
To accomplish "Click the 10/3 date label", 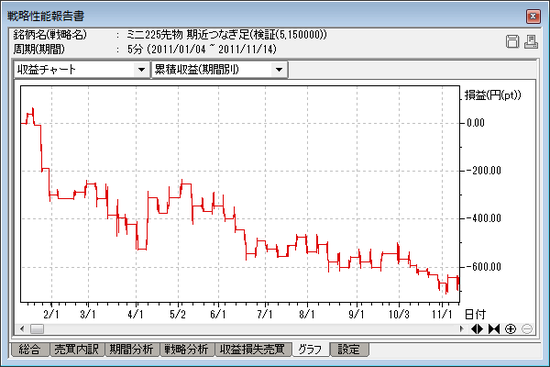I will (399, 314).
